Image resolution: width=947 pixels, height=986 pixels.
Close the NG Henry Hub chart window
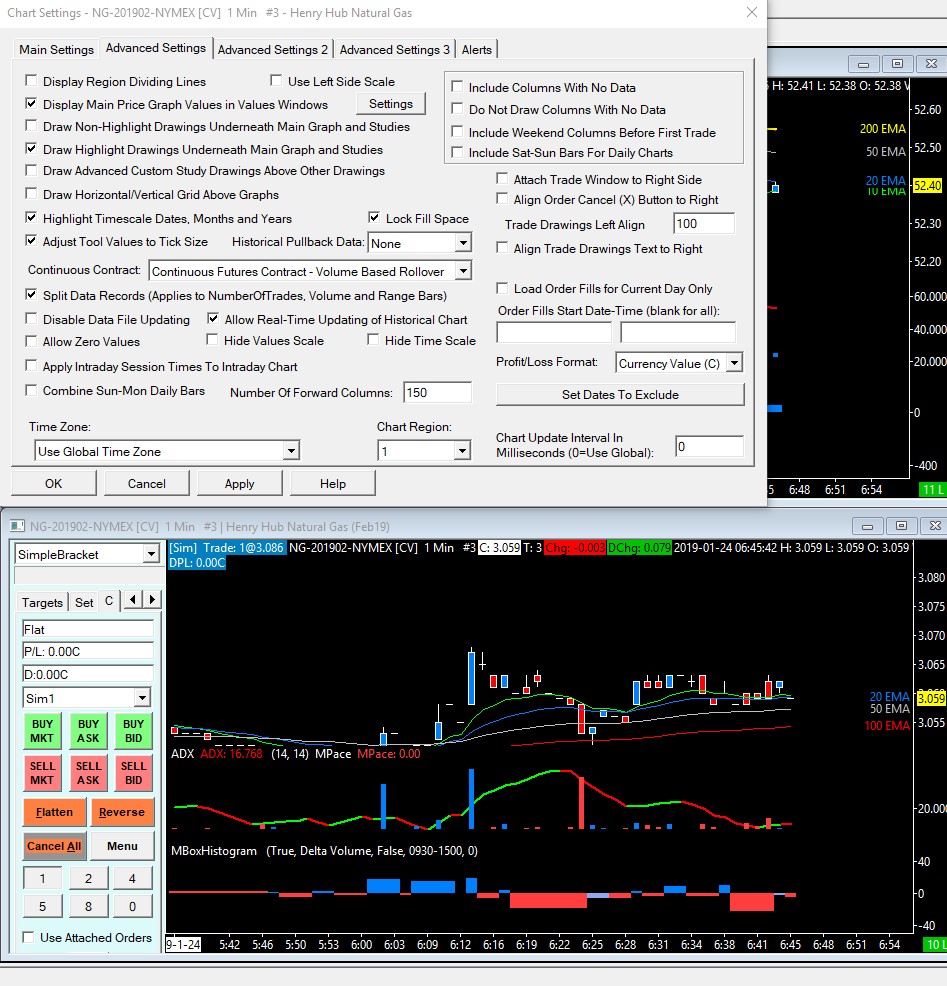coord(935,526)
